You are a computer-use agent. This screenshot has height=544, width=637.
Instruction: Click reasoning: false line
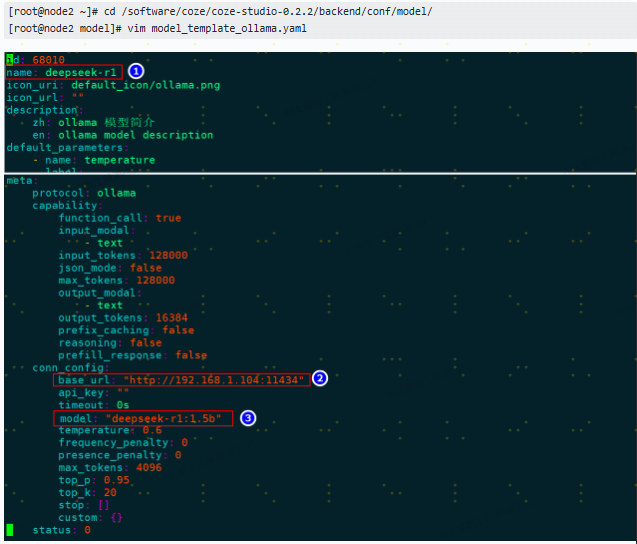point(110,343)
